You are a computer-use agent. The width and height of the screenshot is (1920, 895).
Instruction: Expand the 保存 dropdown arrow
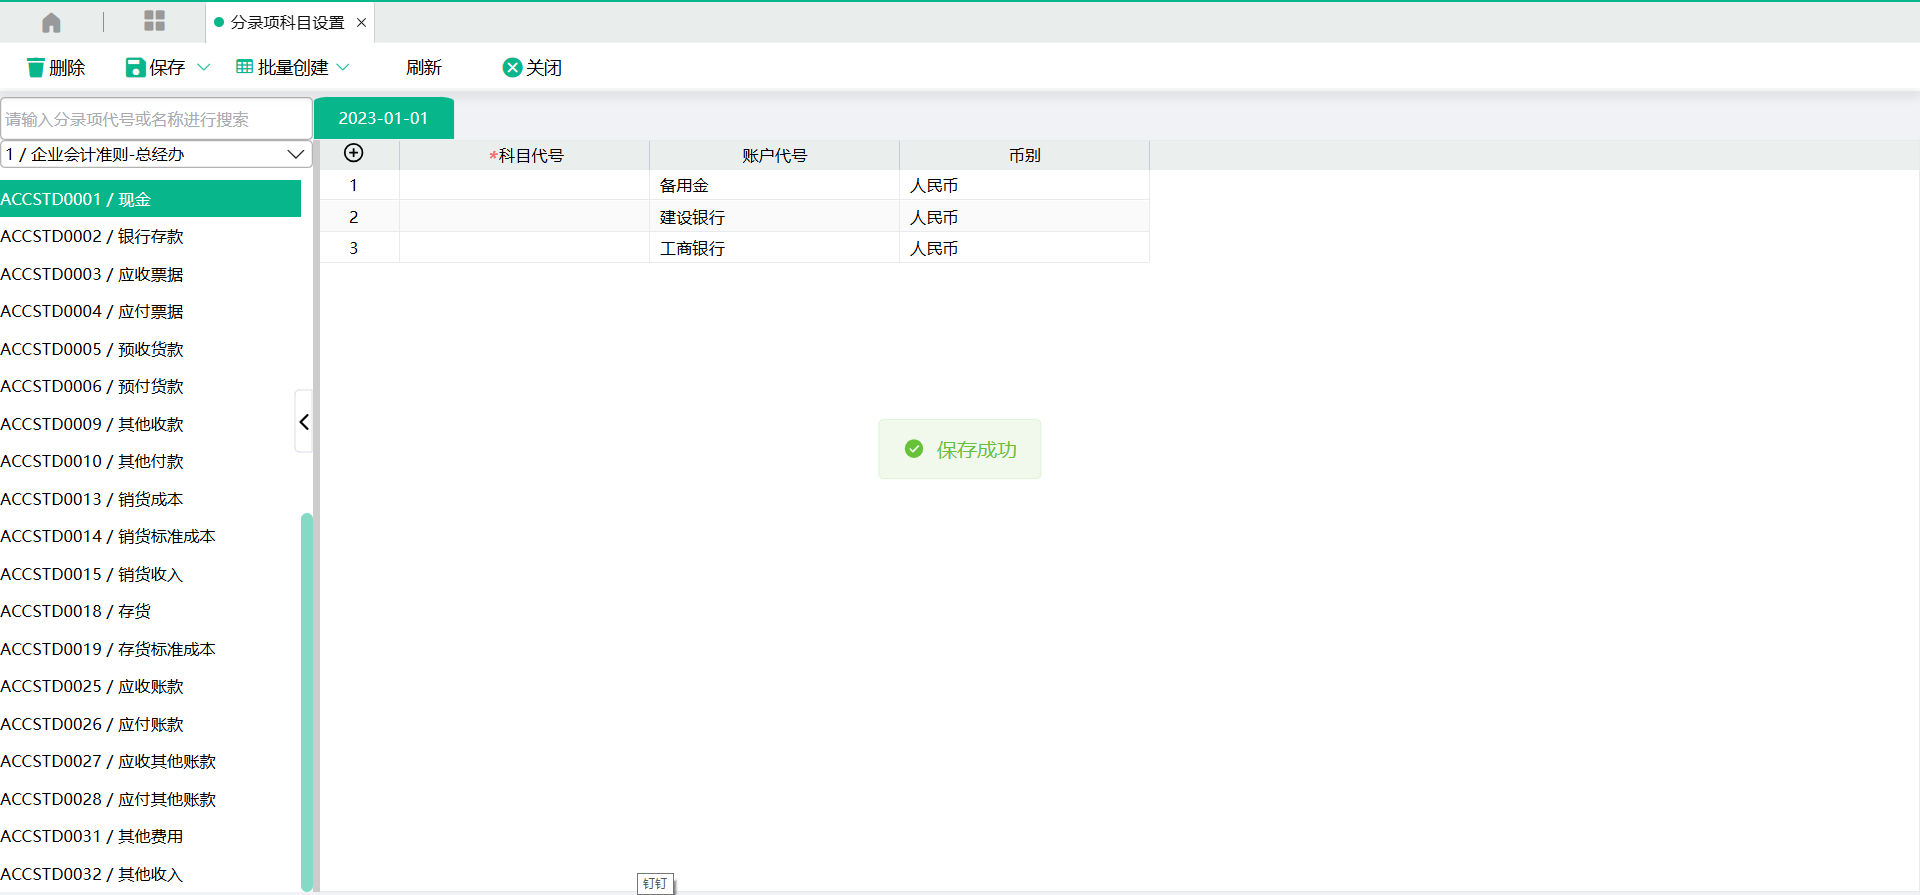tap(204, 67)
